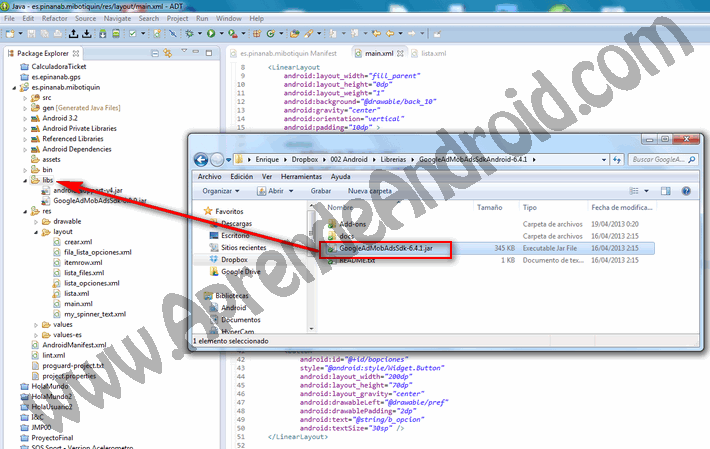Collapse the es.pinanab.mibotiquin project
710x449 pixels.
click(x=14, y=88)
